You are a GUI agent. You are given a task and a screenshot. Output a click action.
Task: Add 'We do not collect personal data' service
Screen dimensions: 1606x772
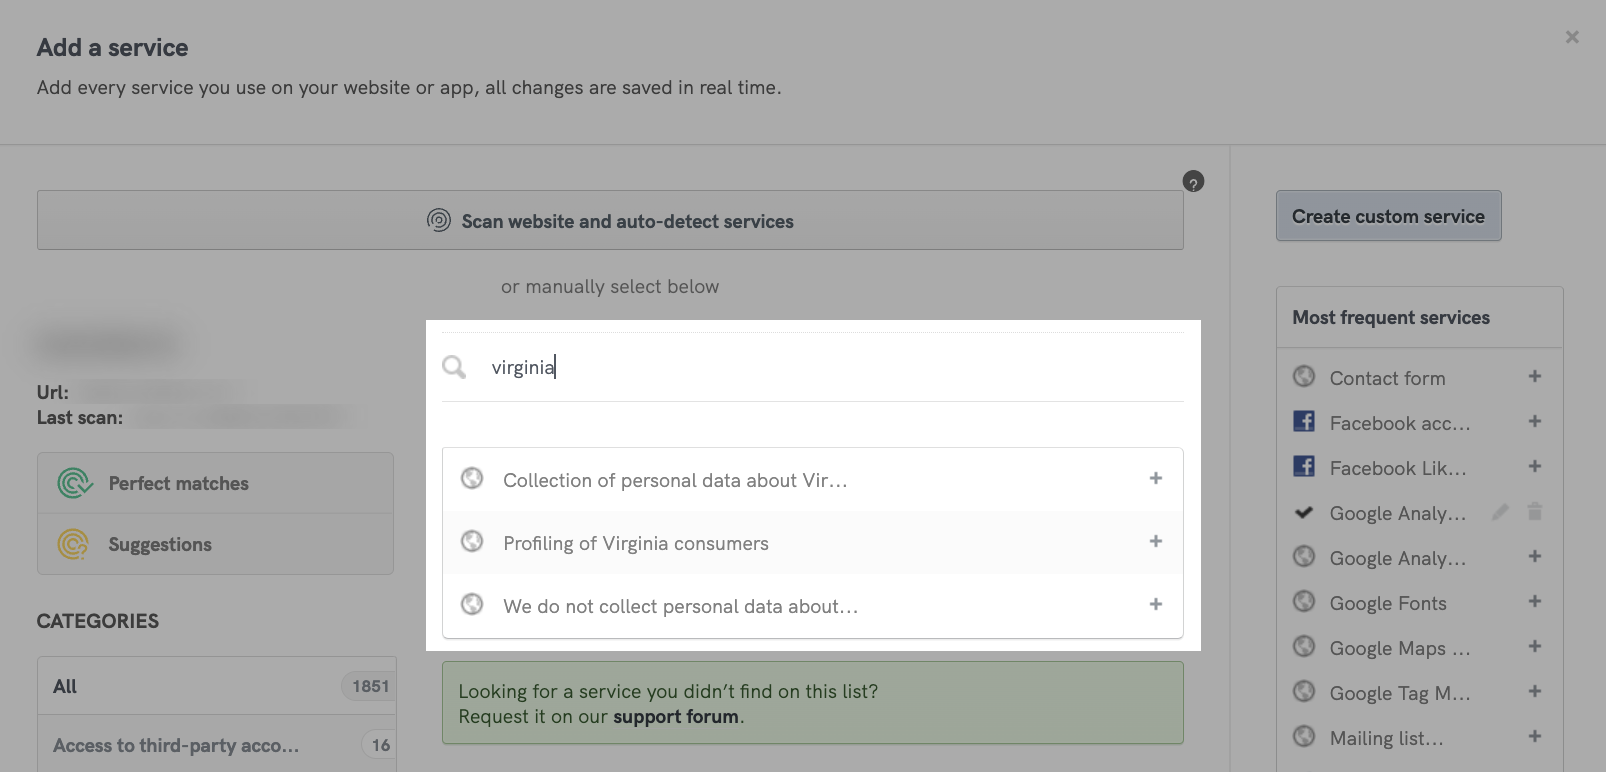pyautogui.click(x=1155, y=604)
